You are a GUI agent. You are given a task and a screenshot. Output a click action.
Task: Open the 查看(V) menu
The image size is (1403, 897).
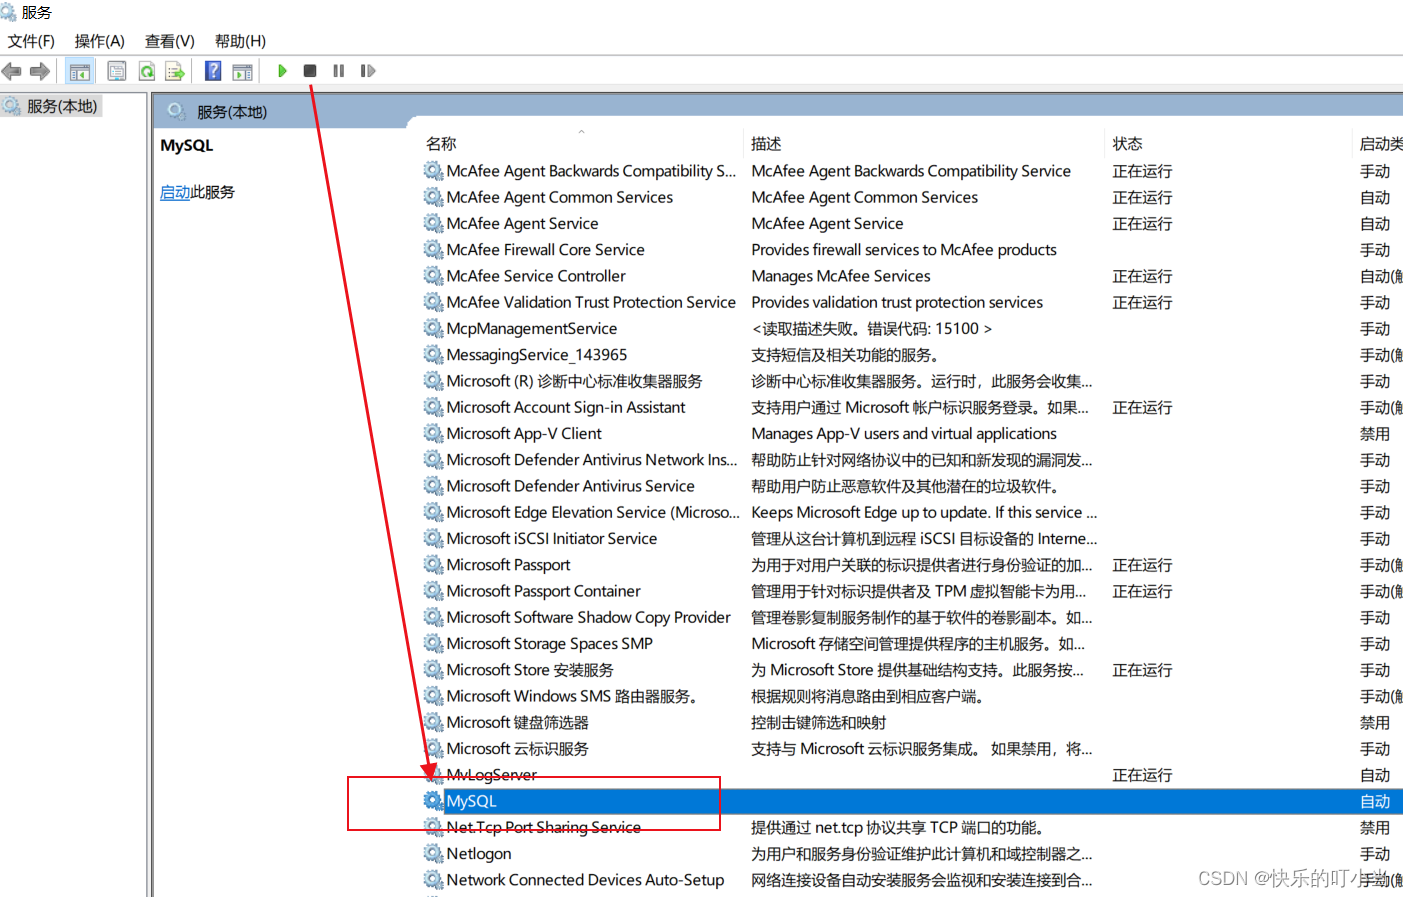coord(170,41)
